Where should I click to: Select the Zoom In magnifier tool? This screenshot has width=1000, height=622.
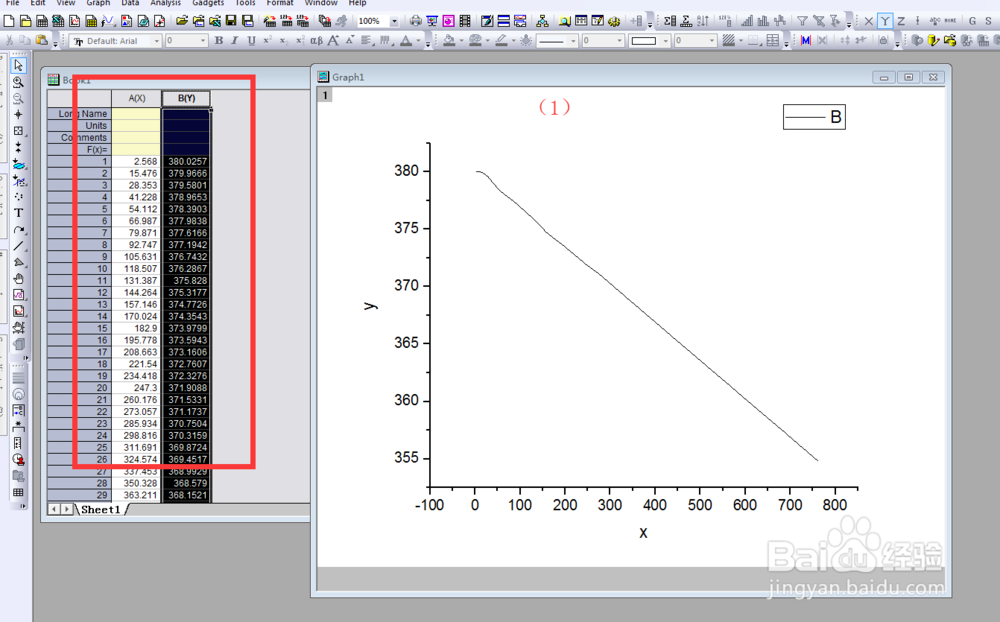18,82
